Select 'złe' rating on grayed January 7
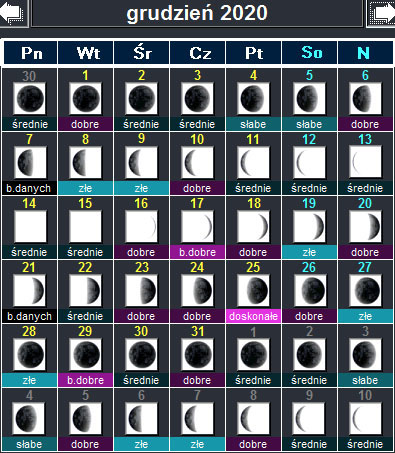Screen dimensions: 395x453 pyautogui.click(x=197, y=444)
